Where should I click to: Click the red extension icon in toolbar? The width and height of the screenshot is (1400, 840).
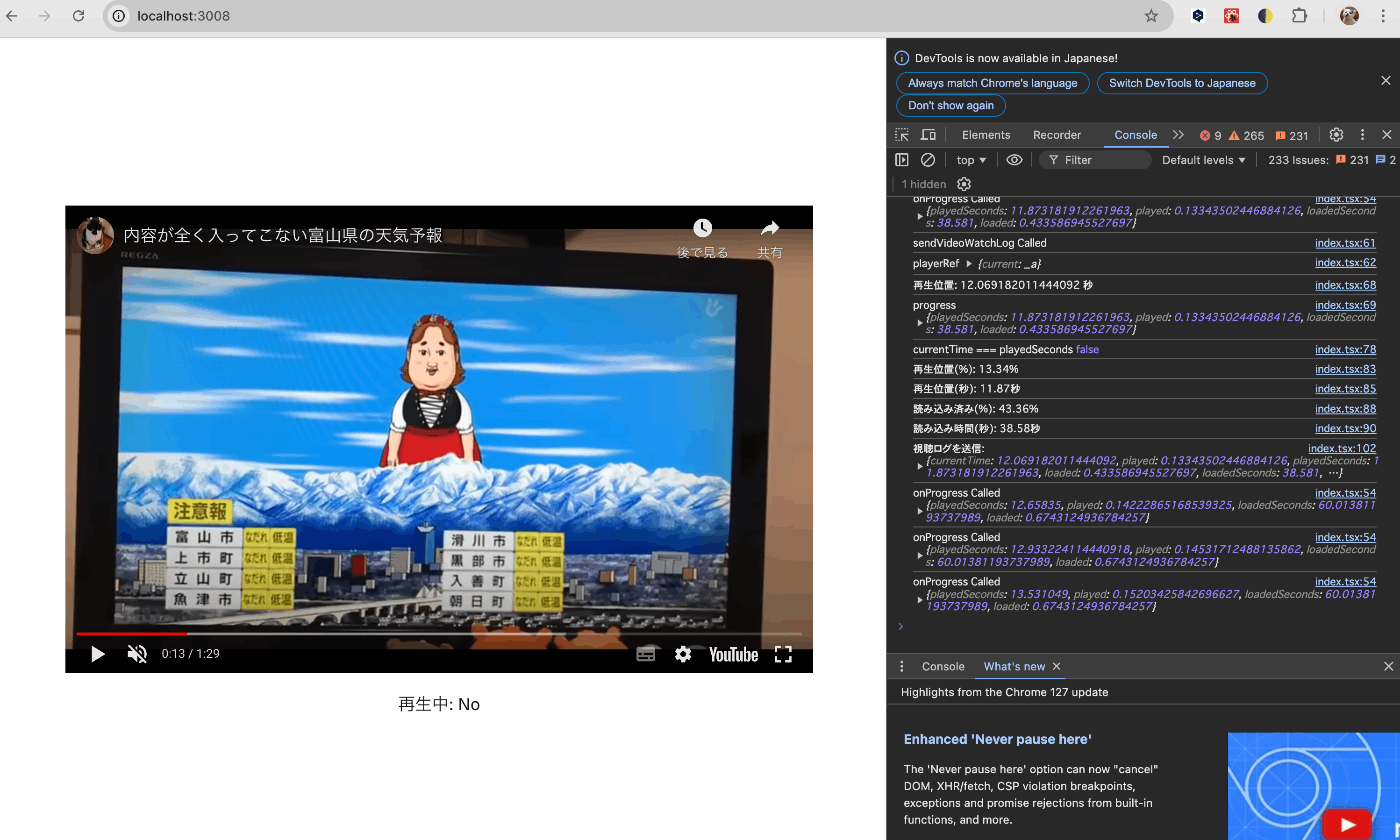coord(1232,16)
